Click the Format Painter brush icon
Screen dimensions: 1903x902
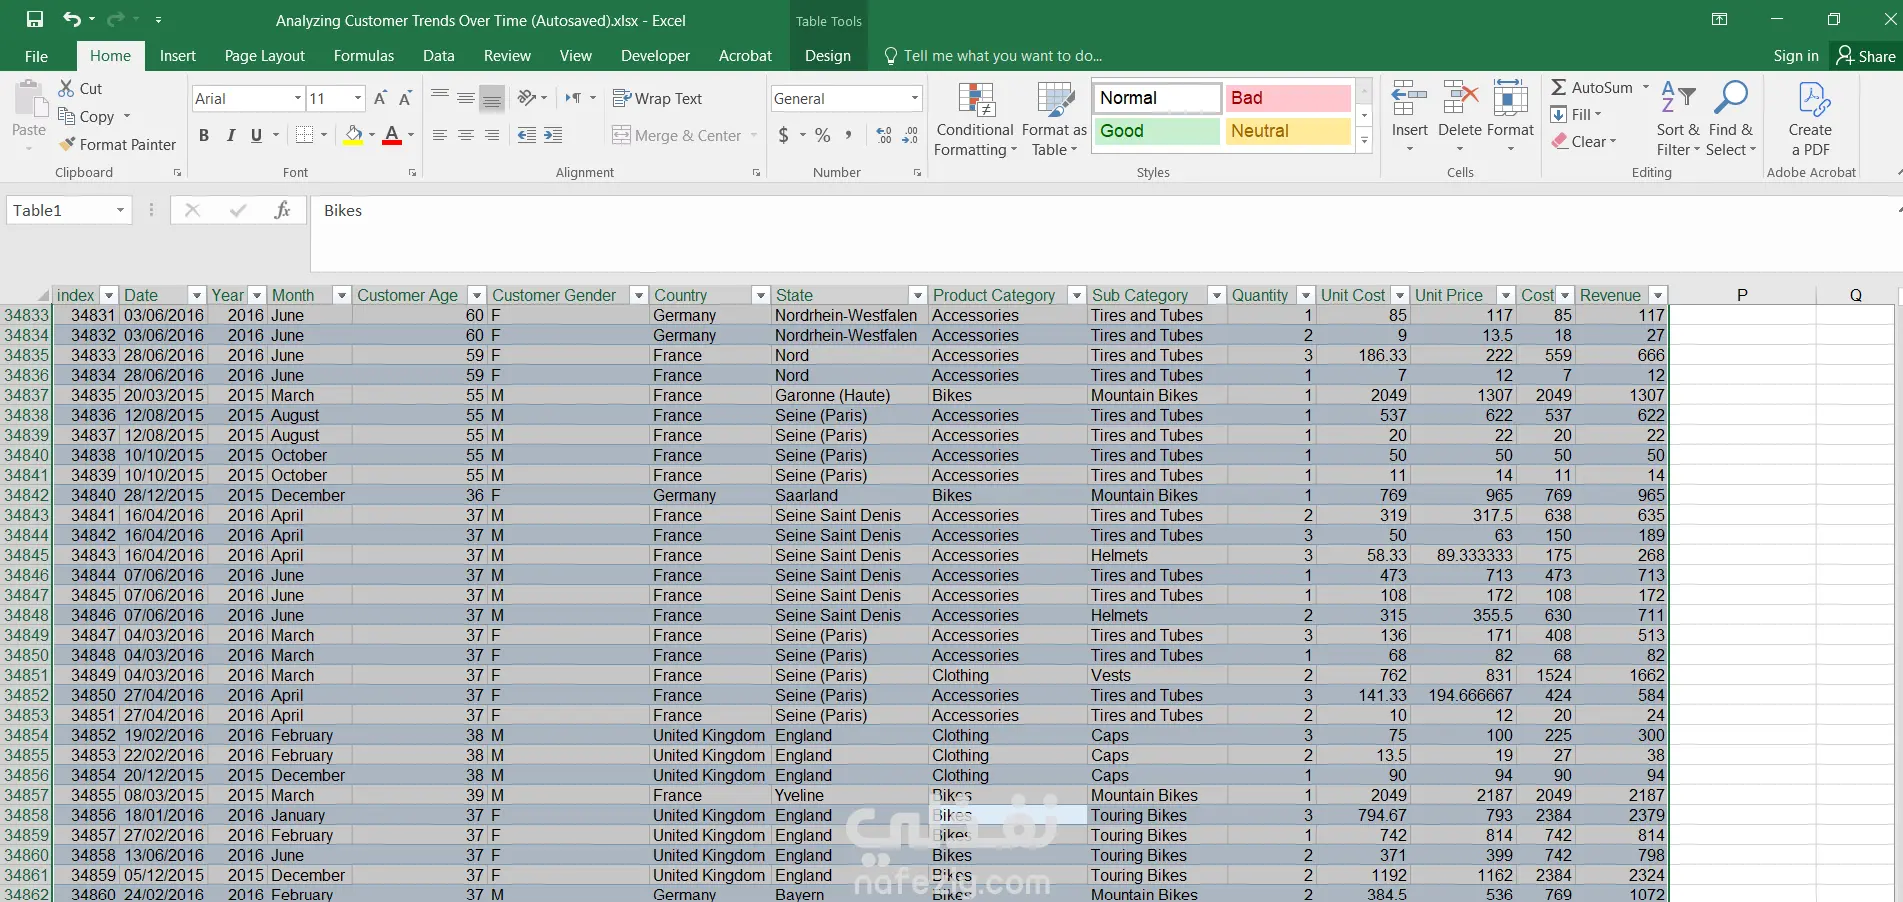click(67, 145)
